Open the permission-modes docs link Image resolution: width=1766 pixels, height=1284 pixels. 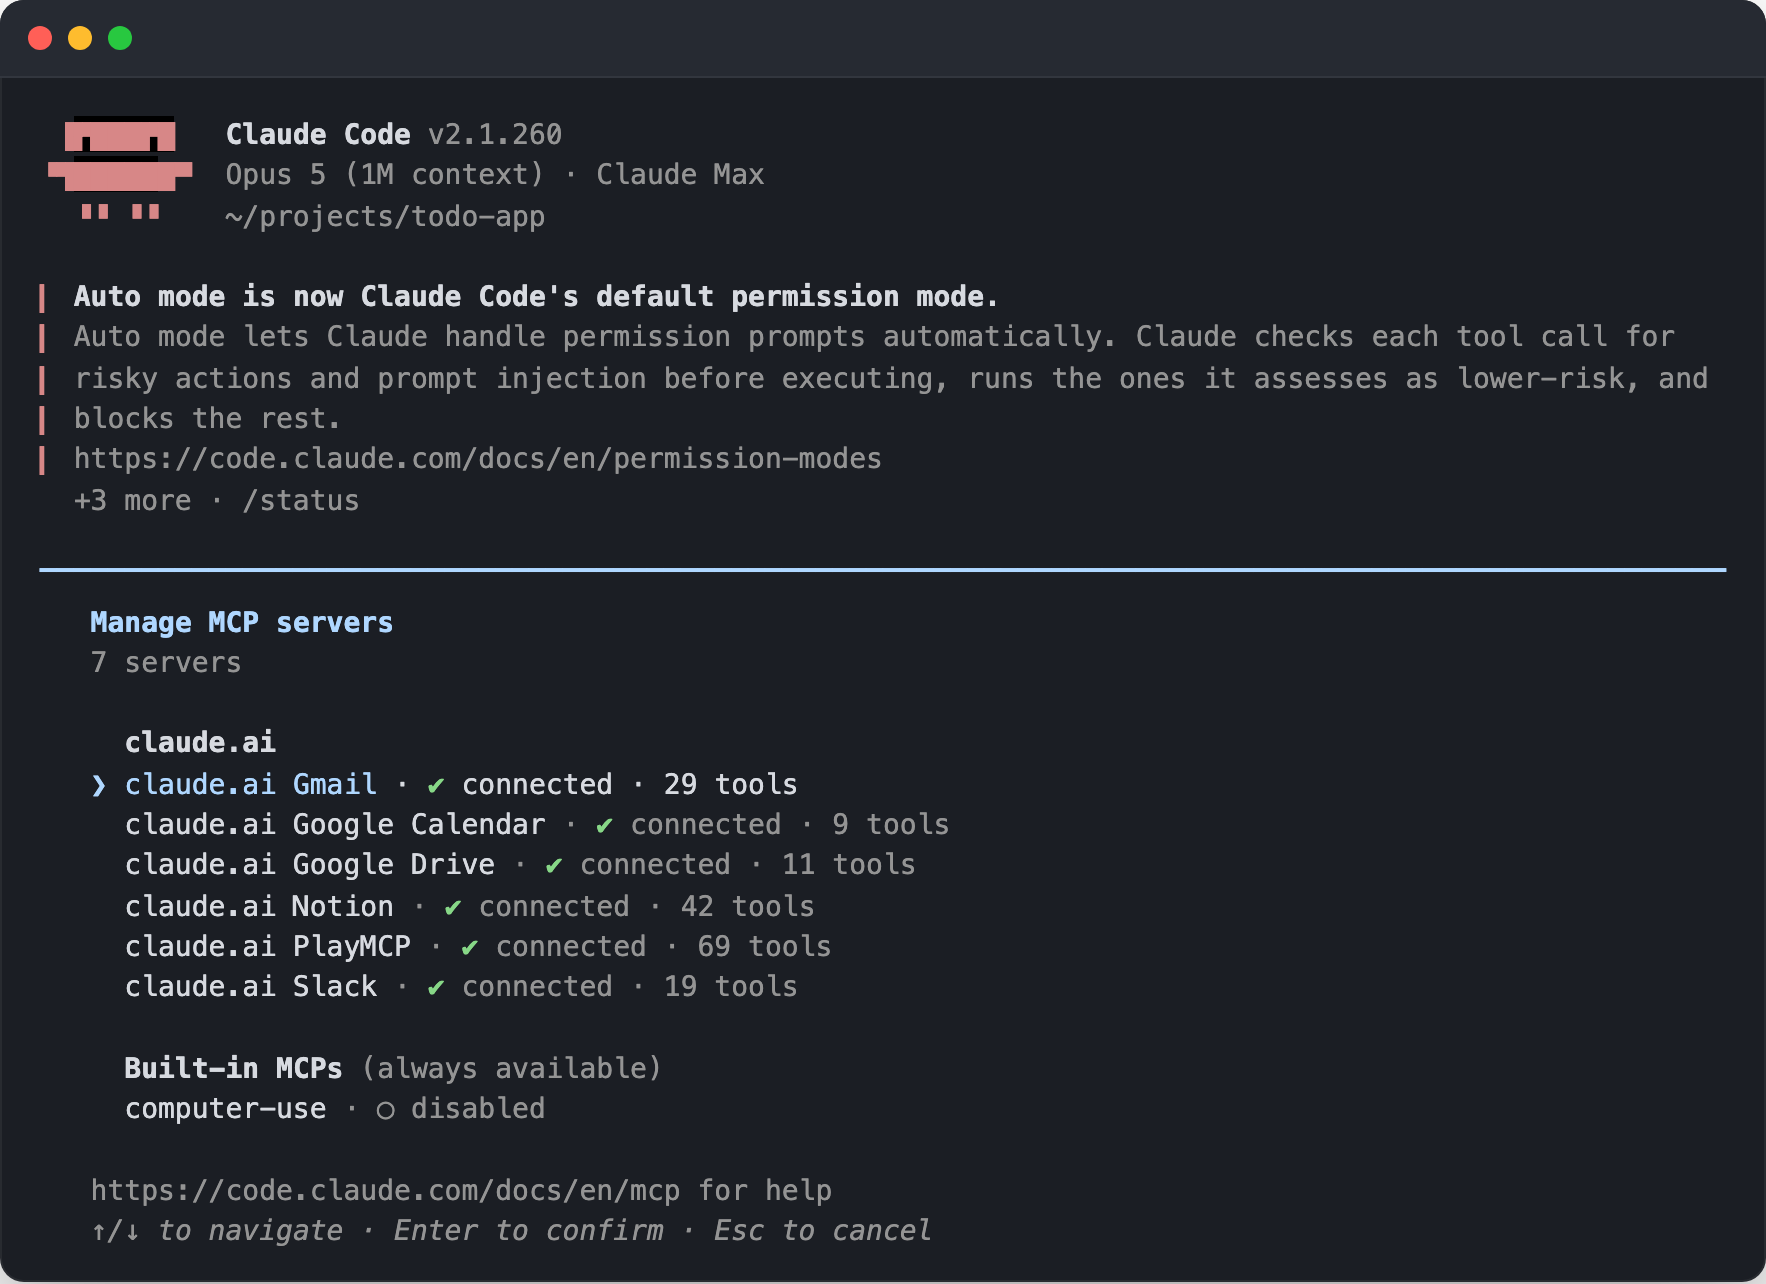[478, 459]
